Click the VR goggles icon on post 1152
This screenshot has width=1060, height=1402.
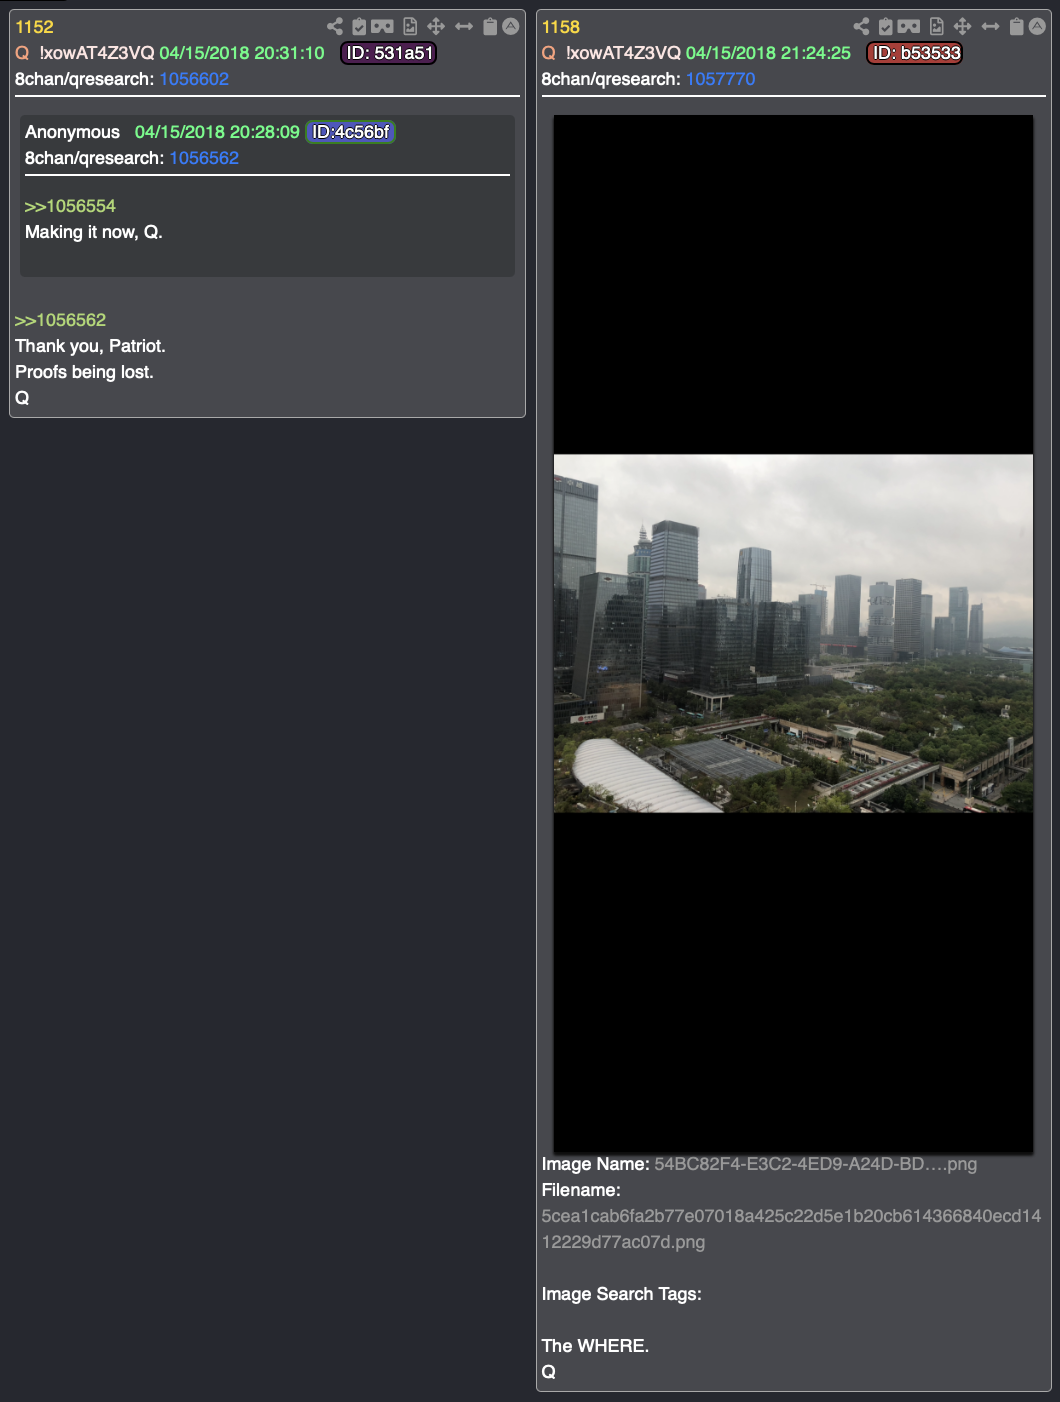pos(383,27)
